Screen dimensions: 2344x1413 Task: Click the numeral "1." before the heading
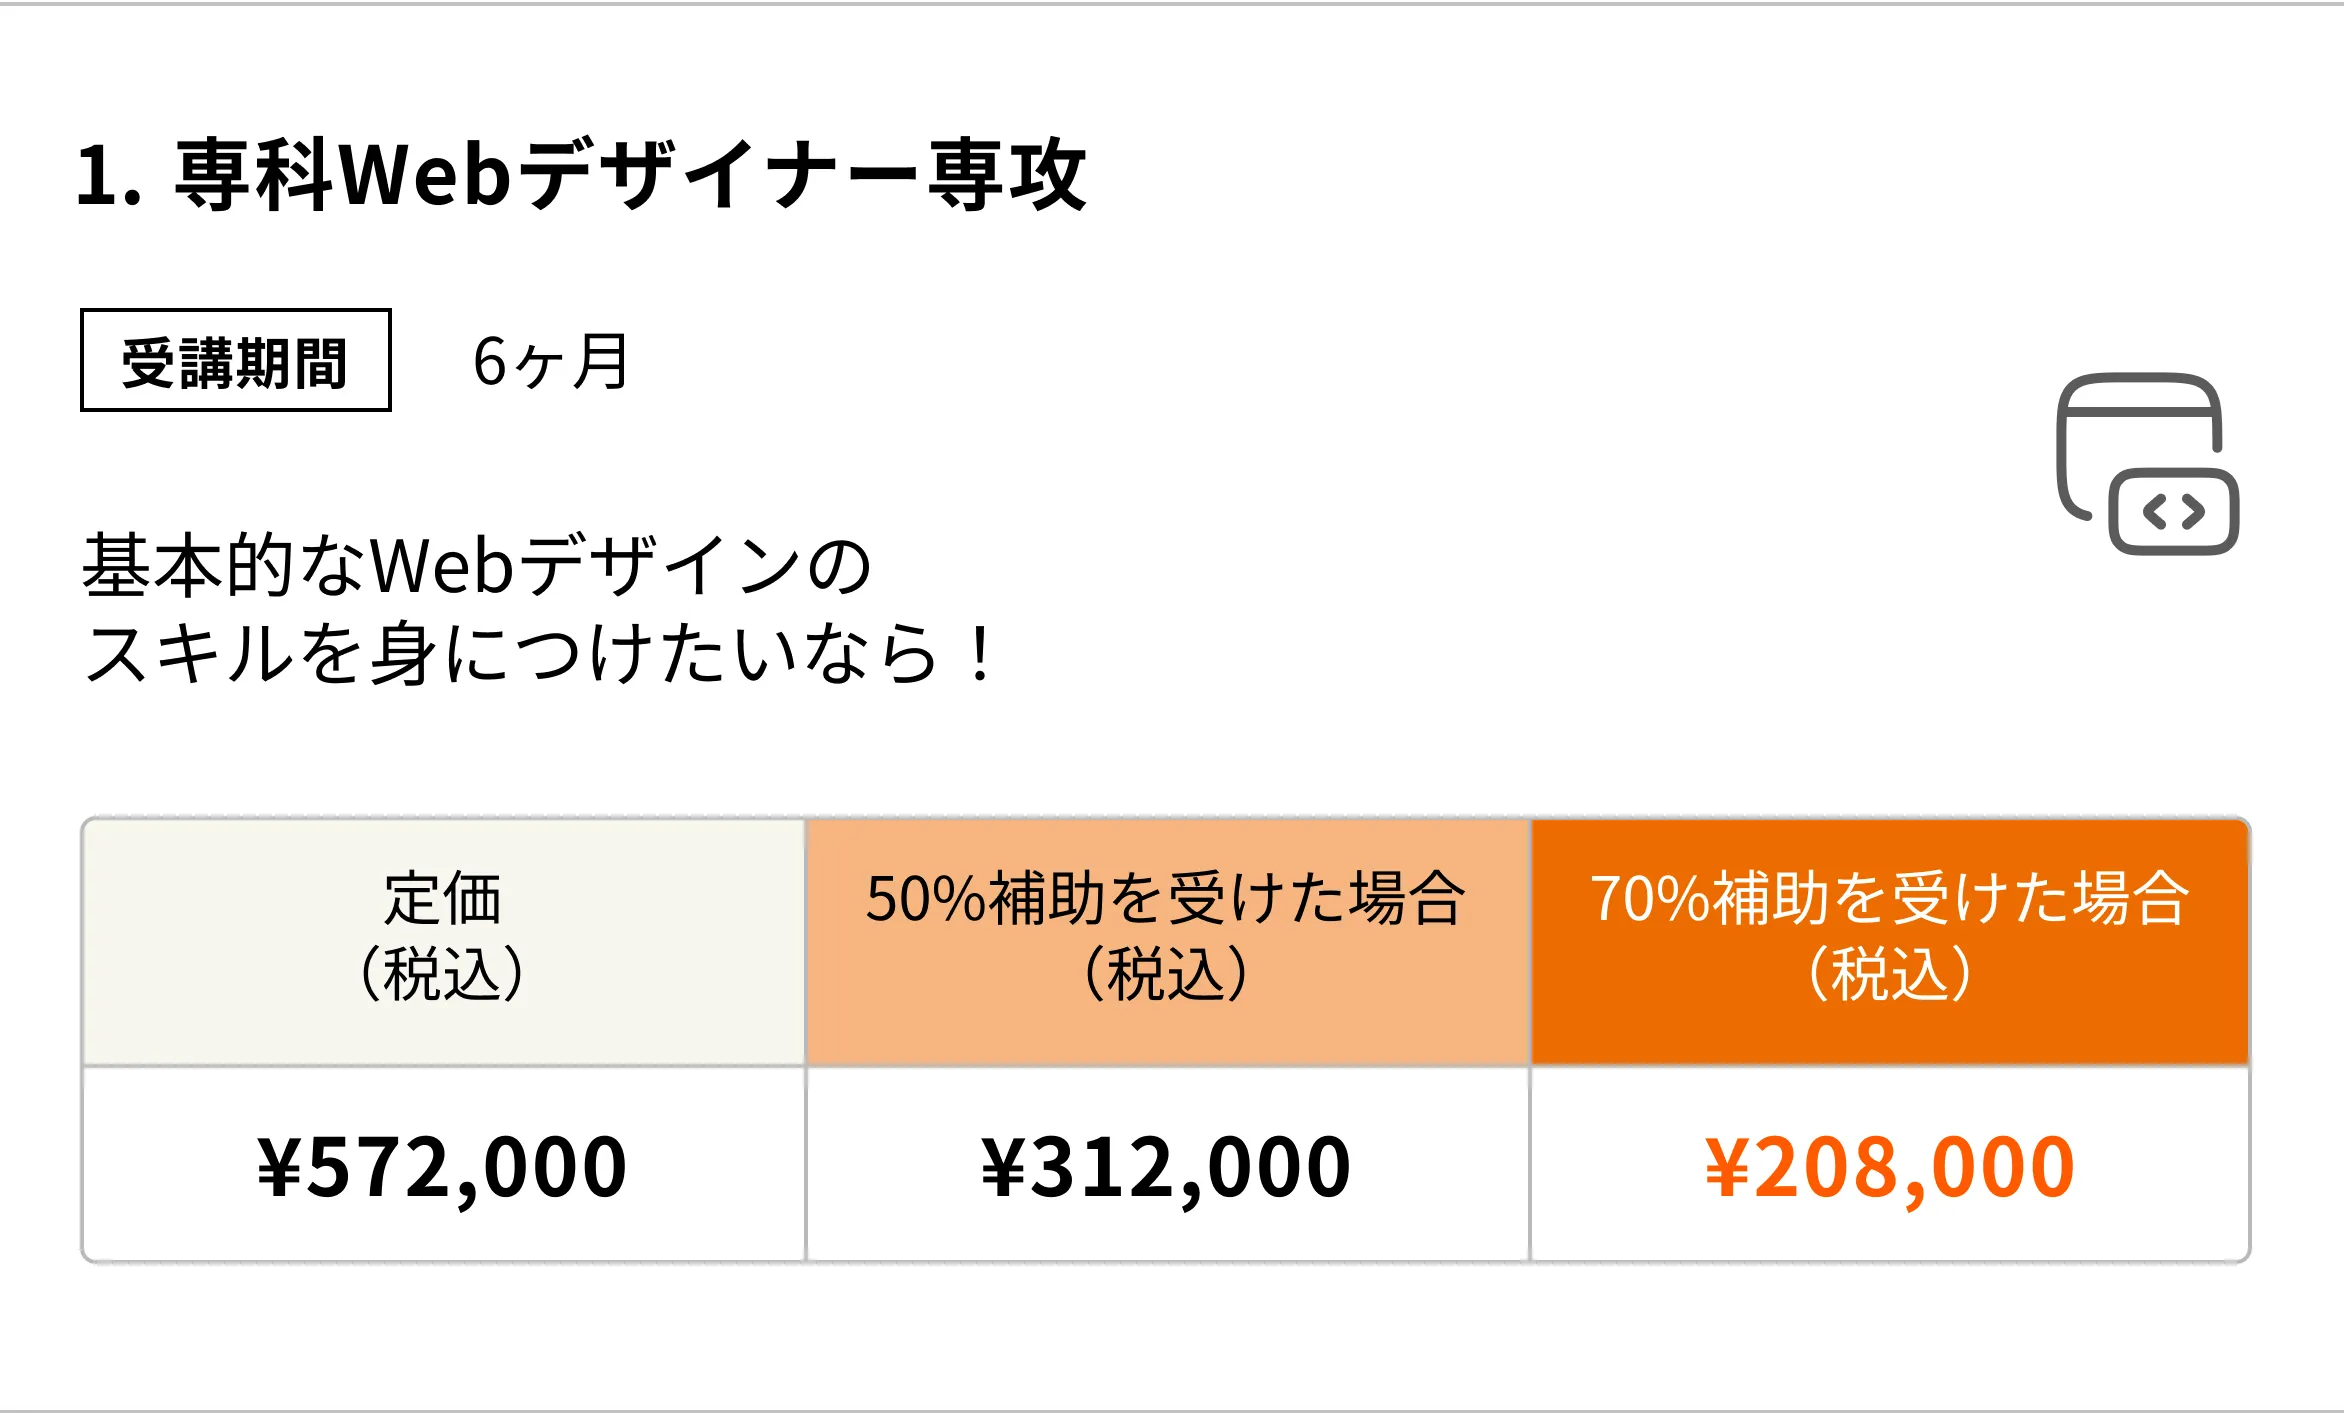pos(109,176)
